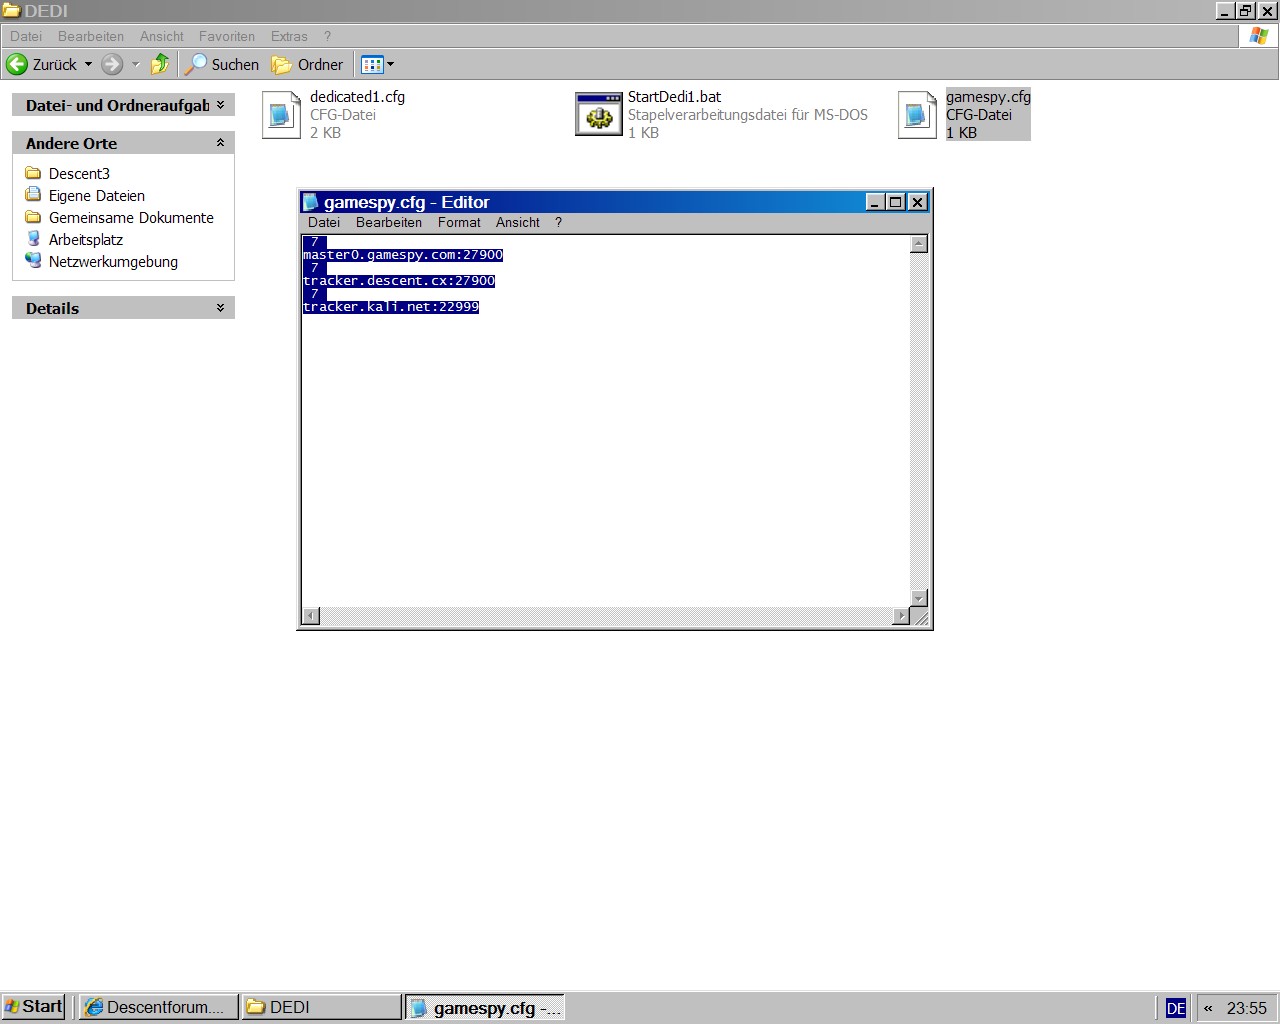Open the Zurück history dropdown arrow
The height and width of the screenshot is (1024, 1280).
click(88, 64)
